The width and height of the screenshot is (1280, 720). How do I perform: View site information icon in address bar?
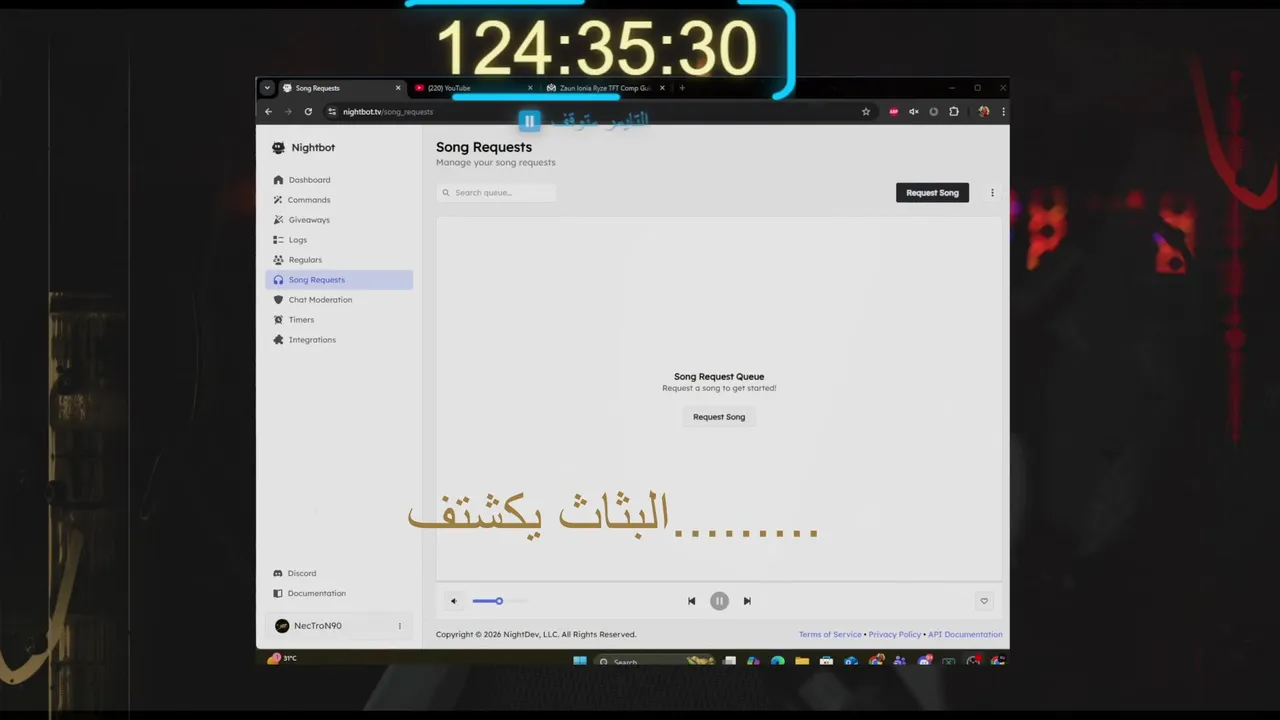click(x=333, y=112)
